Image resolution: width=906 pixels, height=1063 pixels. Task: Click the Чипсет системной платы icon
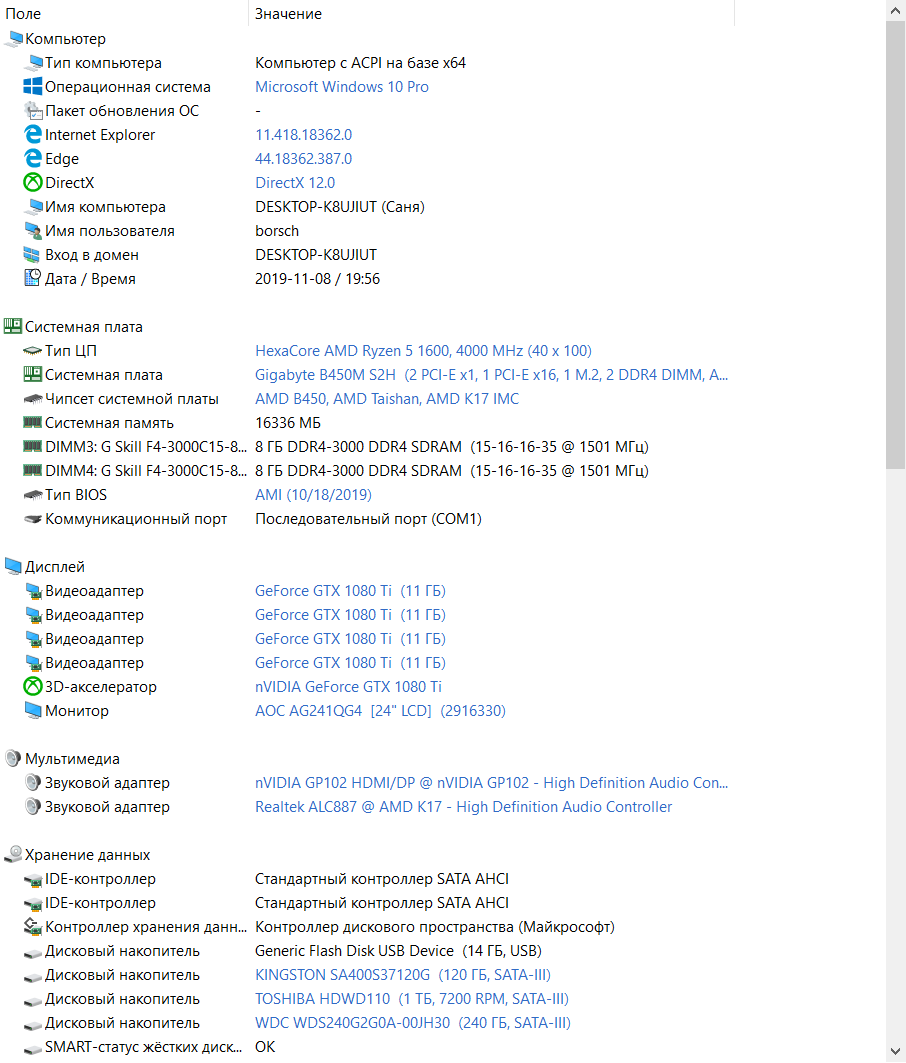[33, 399]
